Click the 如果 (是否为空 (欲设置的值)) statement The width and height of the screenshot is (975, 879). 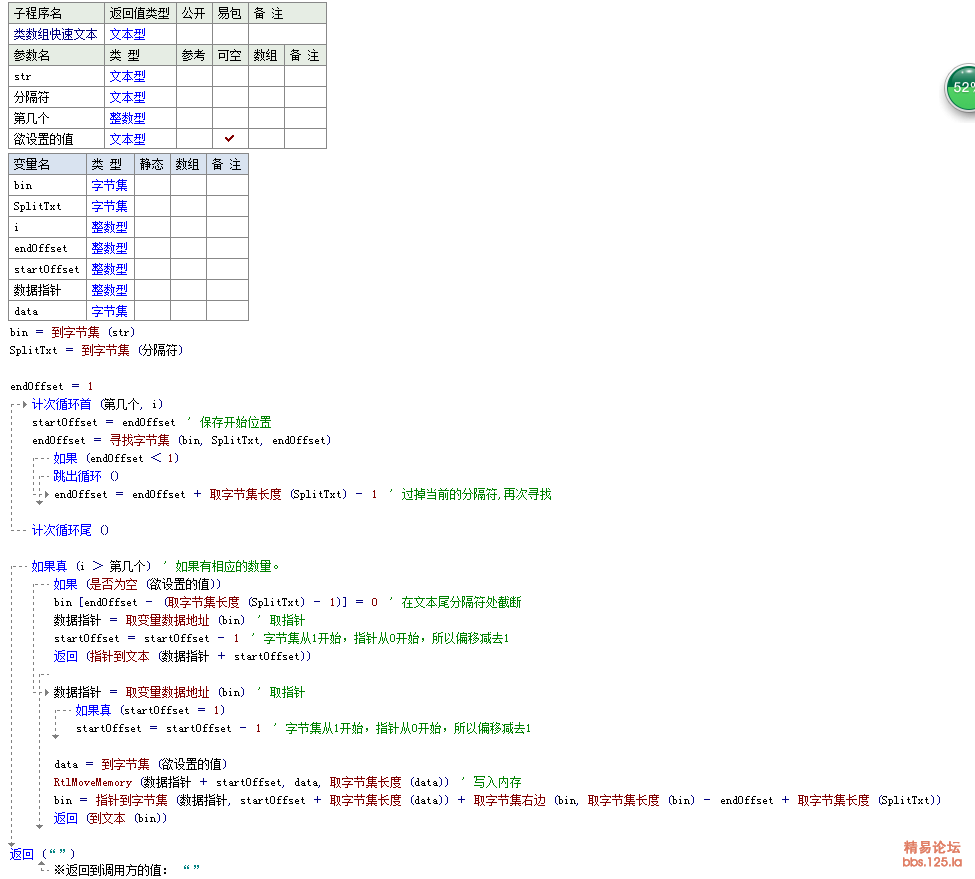(137, 585)
